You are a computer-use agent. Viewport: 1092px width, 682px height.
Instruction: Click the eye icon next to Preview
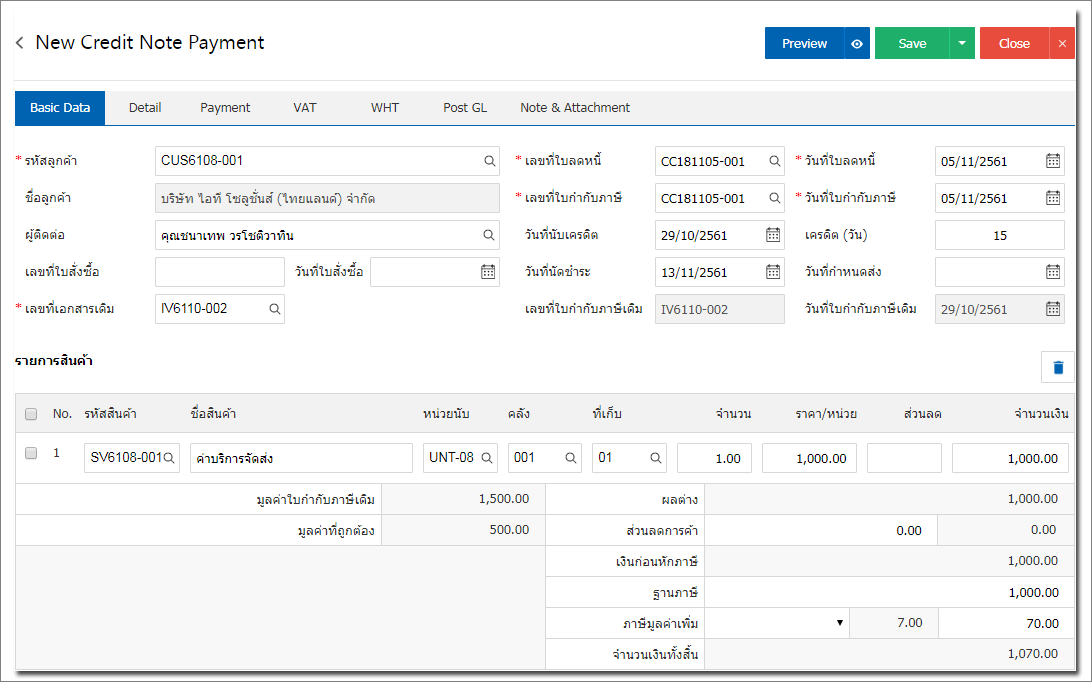[x=857, y=43]
